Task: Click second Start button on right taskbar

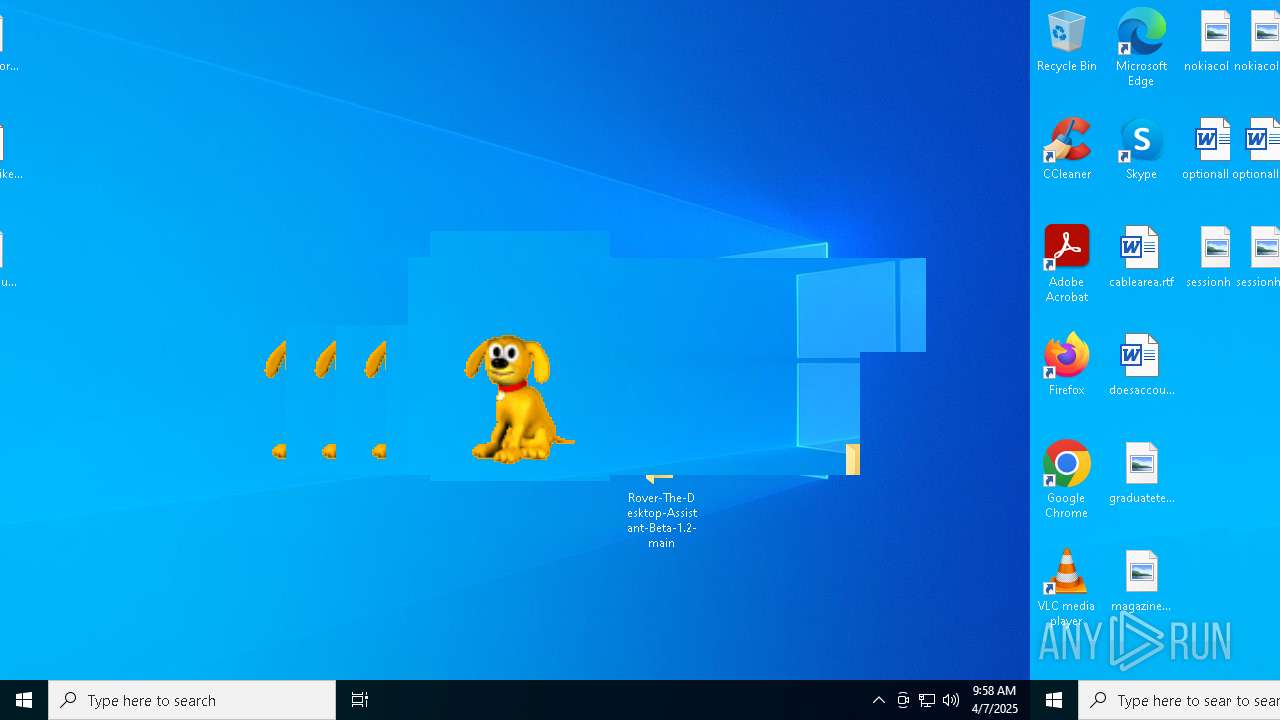Action: [1054, 700]
